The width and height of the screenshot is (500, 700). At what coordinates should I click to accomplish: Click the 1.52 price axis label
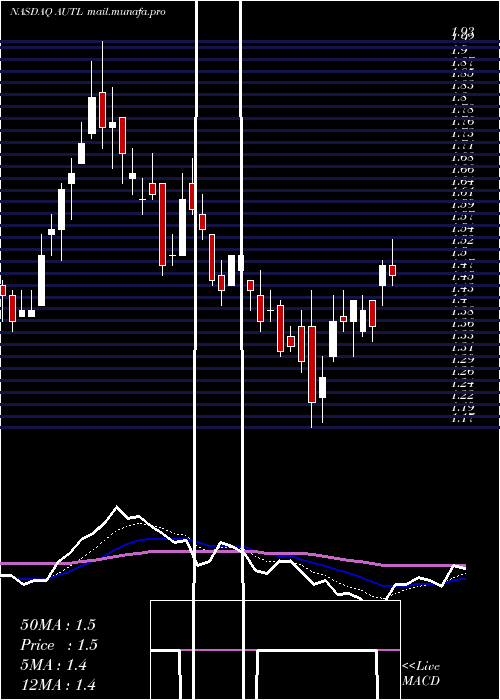[463, 241]
